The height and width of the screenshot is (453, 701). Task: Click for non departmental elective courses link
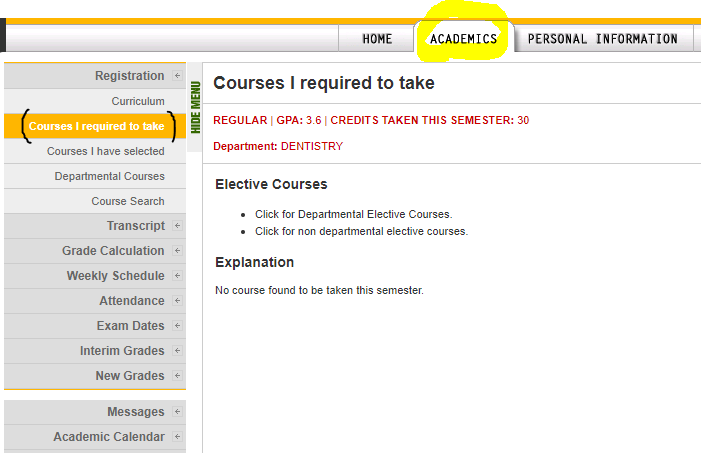361,231
